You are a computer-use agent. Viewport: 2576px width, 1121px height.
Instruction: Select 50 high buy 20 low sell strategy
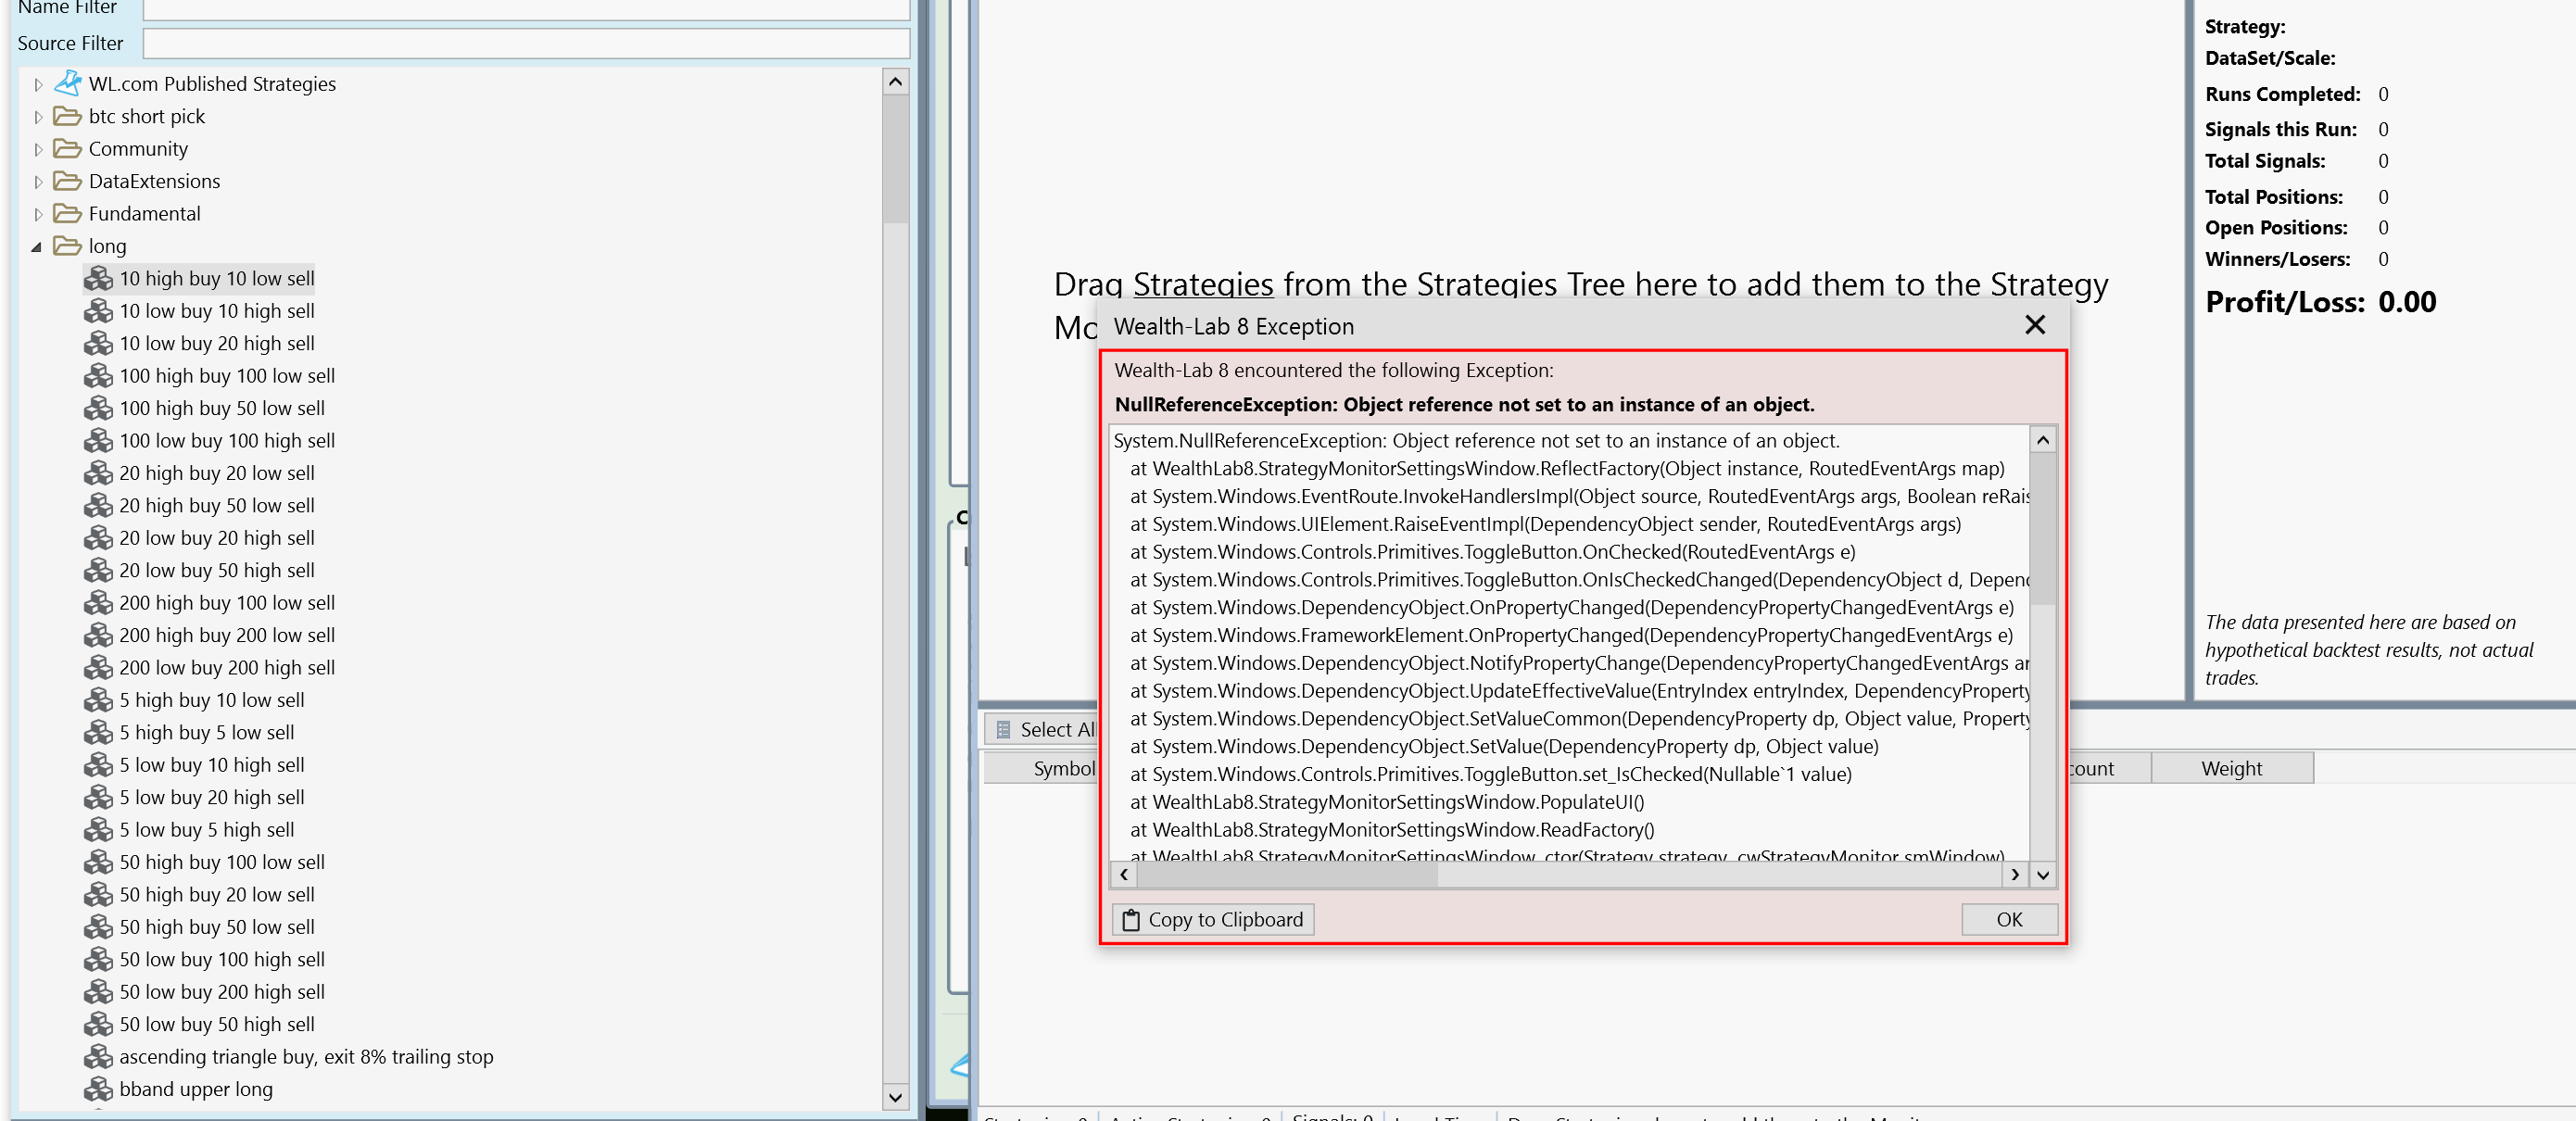217,895
